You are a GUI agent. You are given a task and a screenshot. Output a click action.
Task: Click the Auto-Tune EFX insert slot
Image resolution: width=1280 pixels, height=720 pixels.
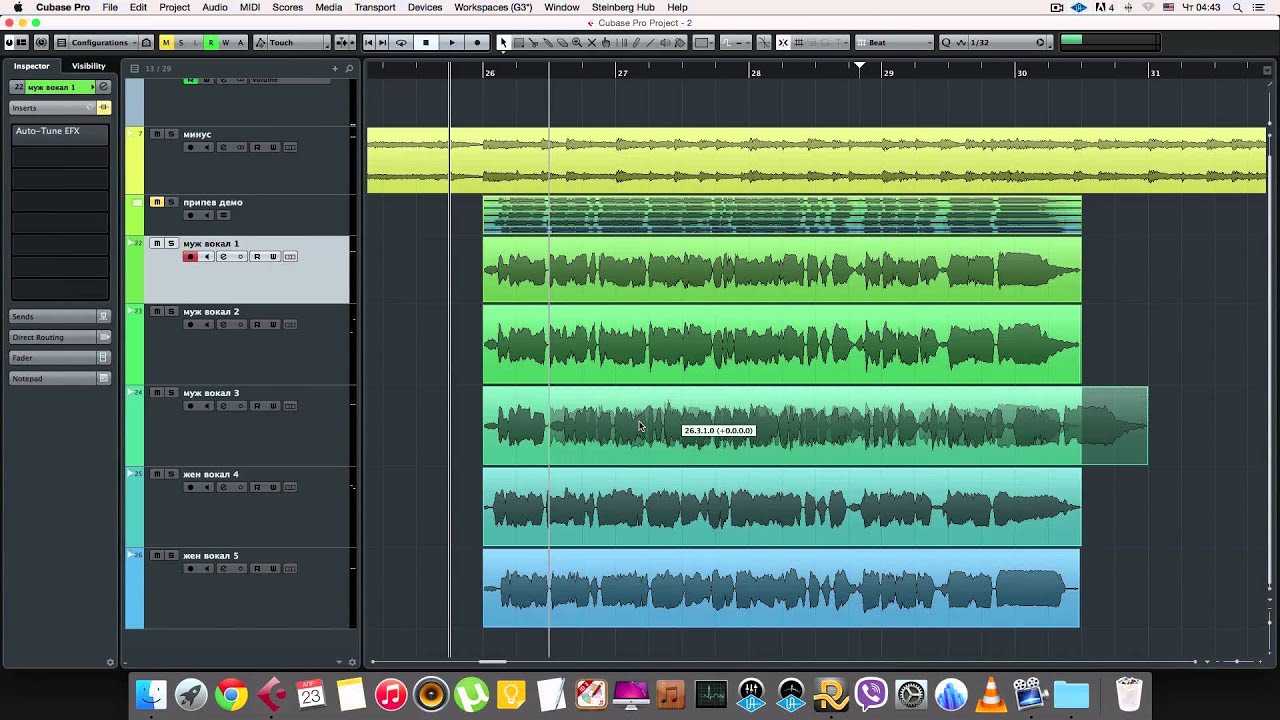(x=60, y=131)
